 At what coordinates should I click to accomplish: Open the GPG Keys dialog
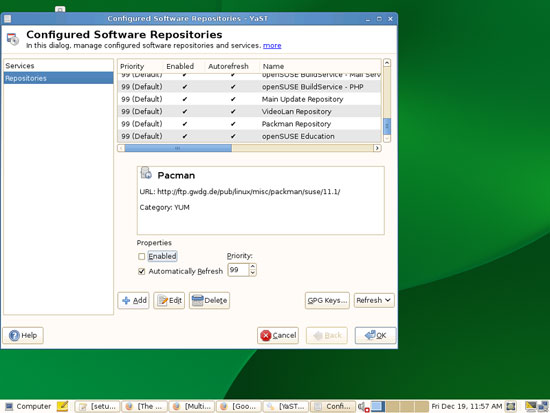tap(327, 300)
